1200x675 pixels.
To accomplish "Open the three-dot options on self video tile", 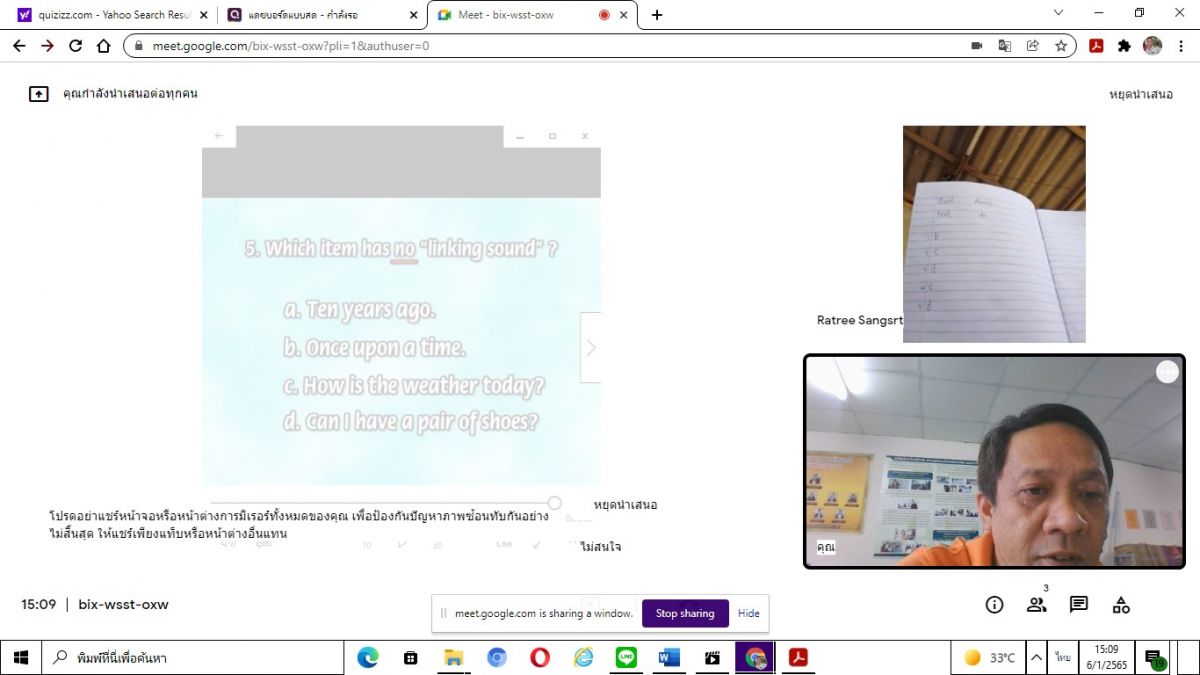I will (1167, 372).
